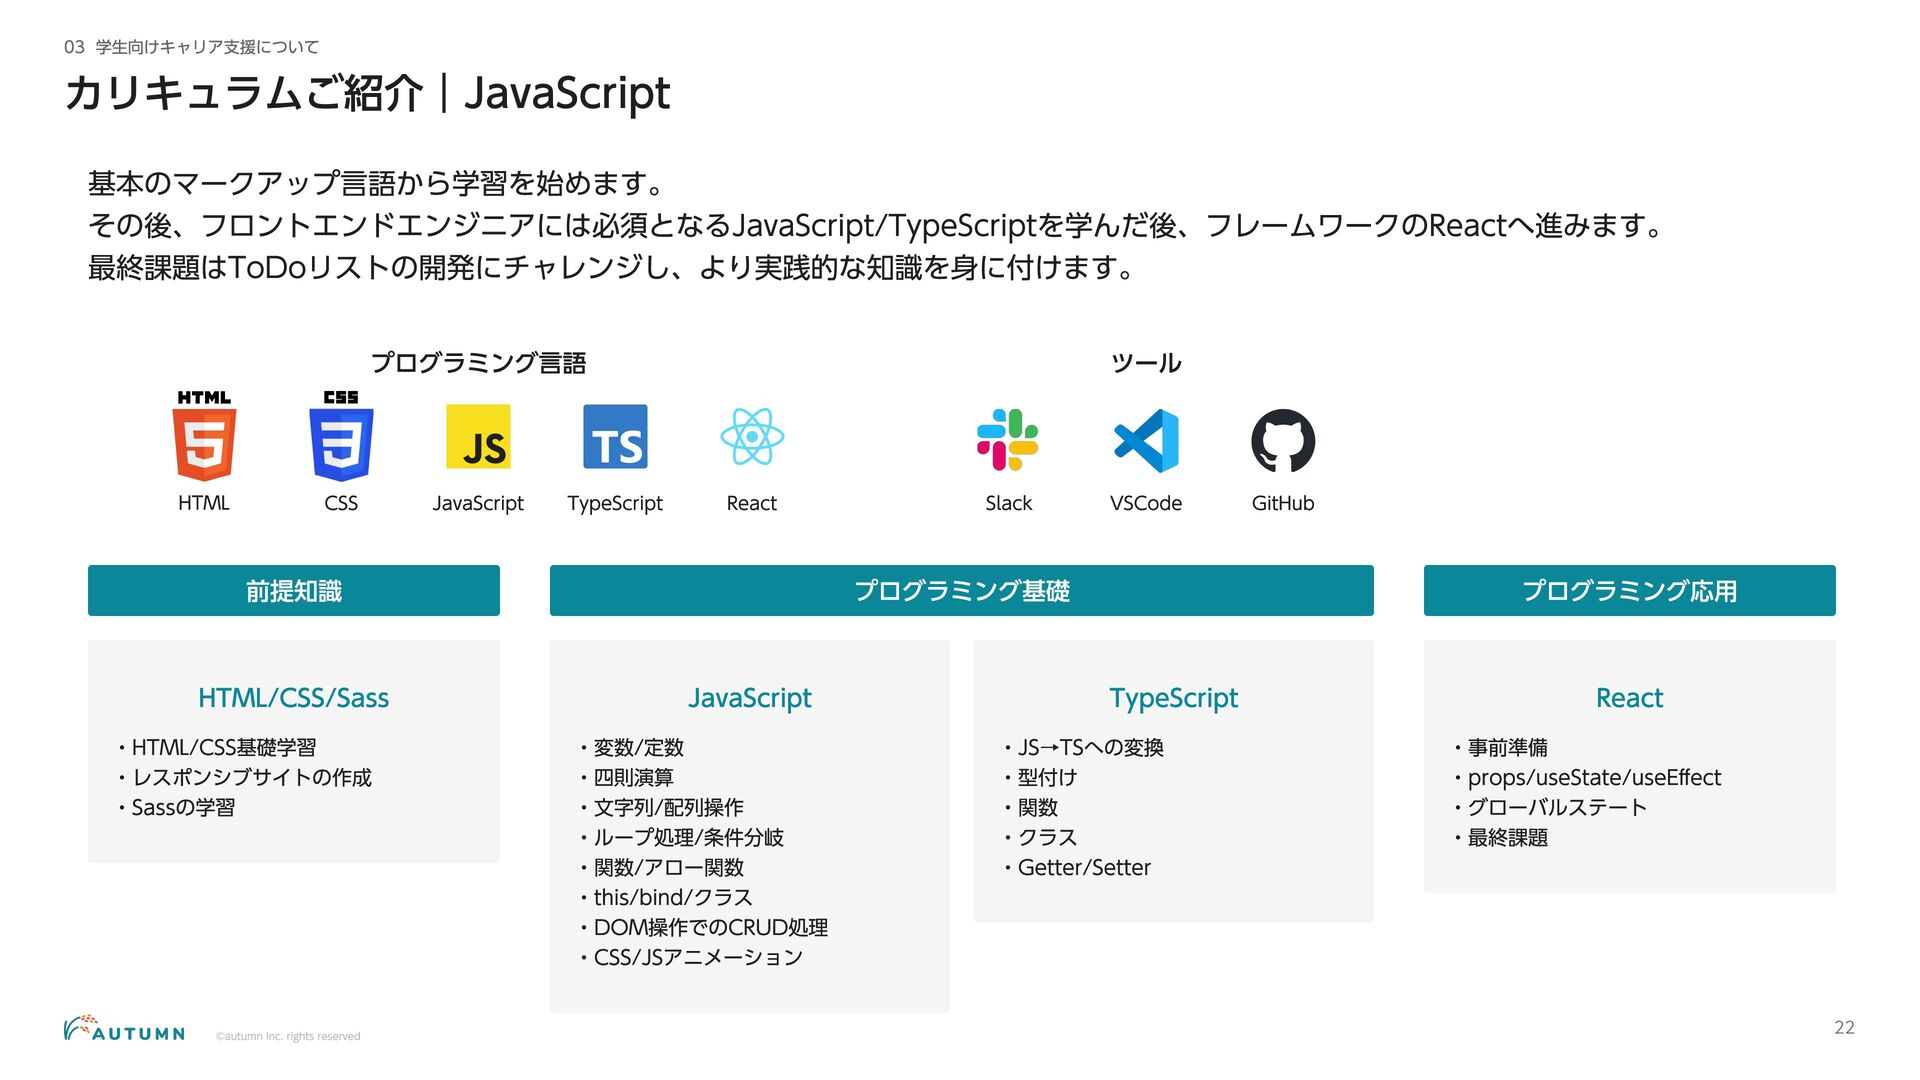Click the TypeScript card heading
Viewport: 1920px width, 1080px height.
click(1173, 698)
